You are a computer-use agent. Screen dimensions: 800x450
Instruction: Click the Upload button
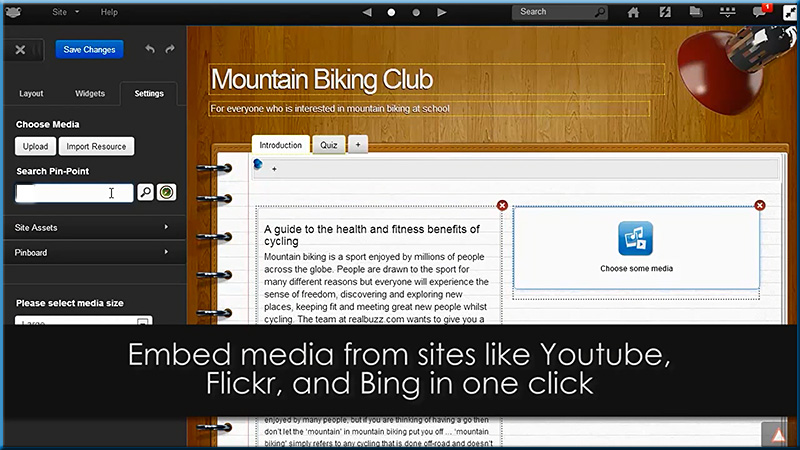point(35,146)
